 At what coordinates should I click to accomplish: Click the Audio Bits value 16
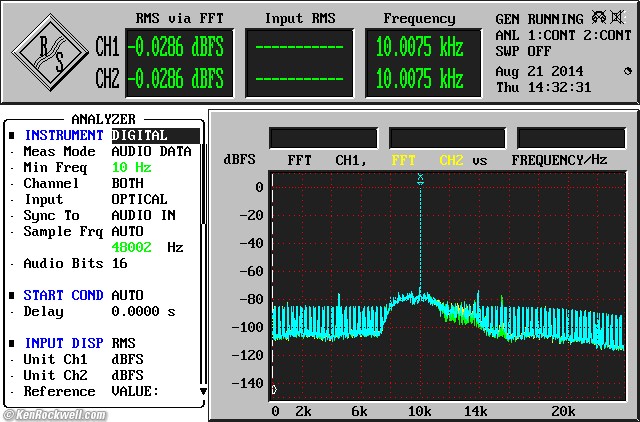pyautogui.click(x=119, y=263)
